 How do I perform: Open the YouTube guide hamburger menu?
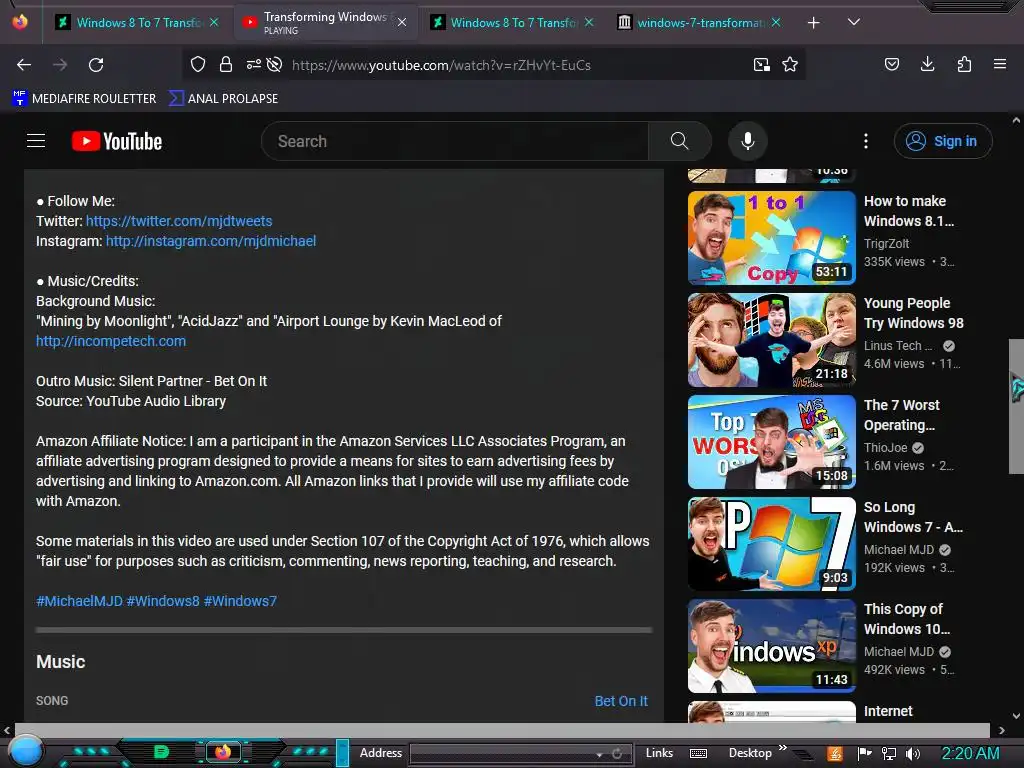pos(36,141)
